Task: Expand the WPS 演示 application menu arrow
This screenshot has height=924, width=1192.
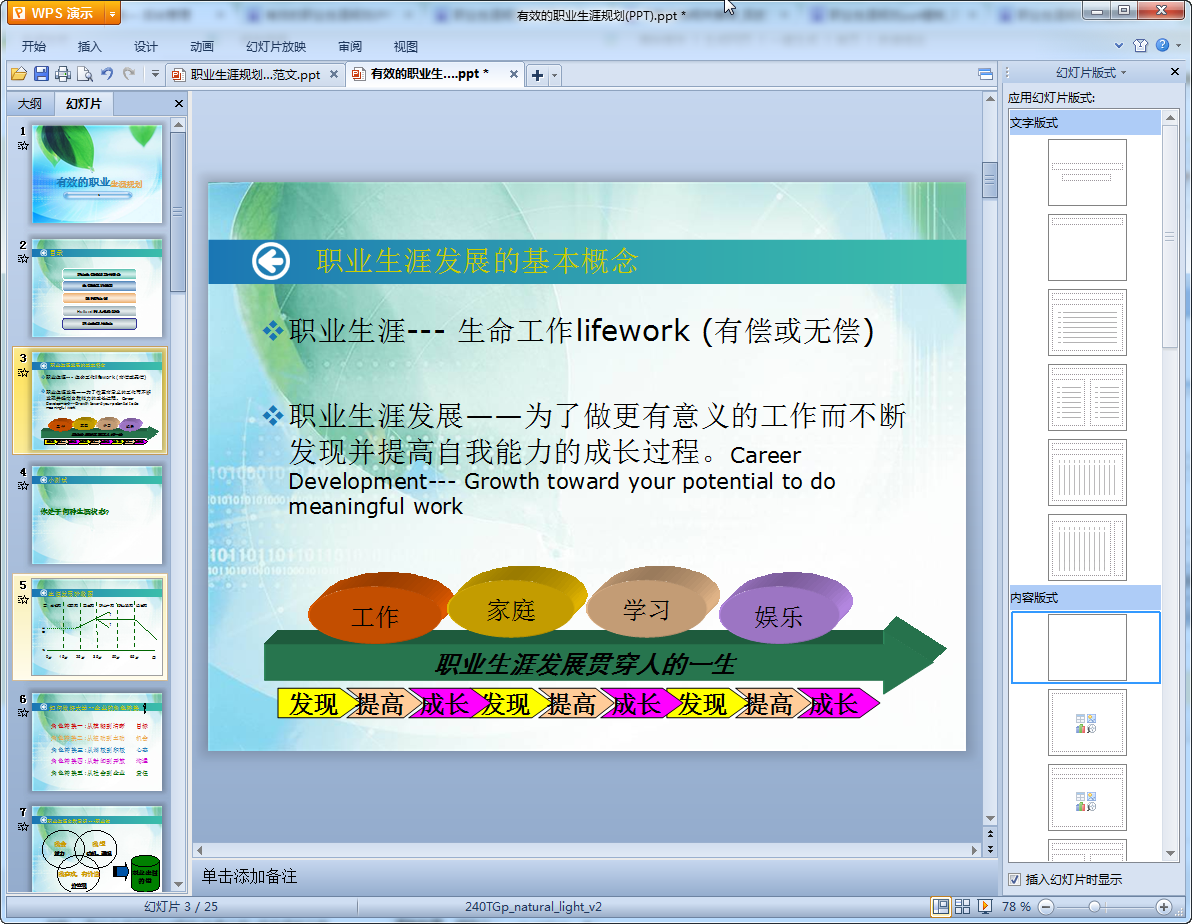Action: point(111,13)
